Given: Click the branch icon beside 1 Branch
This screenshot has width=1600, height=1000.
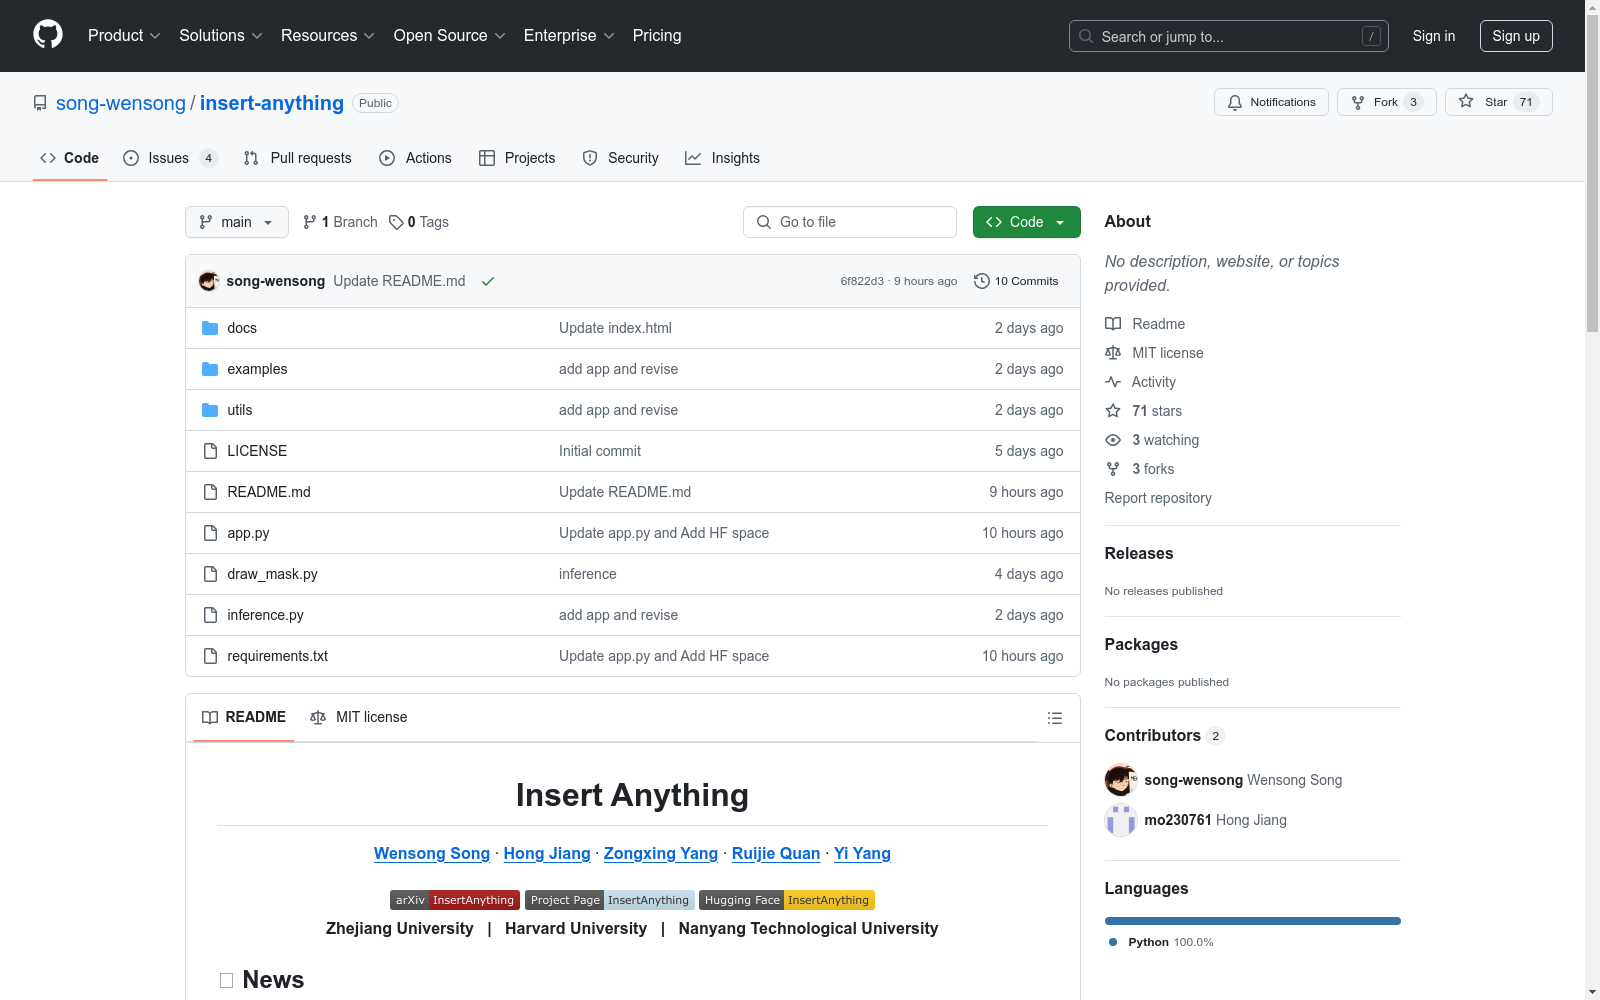Looking at the screenshot, I should coord(310,222).
